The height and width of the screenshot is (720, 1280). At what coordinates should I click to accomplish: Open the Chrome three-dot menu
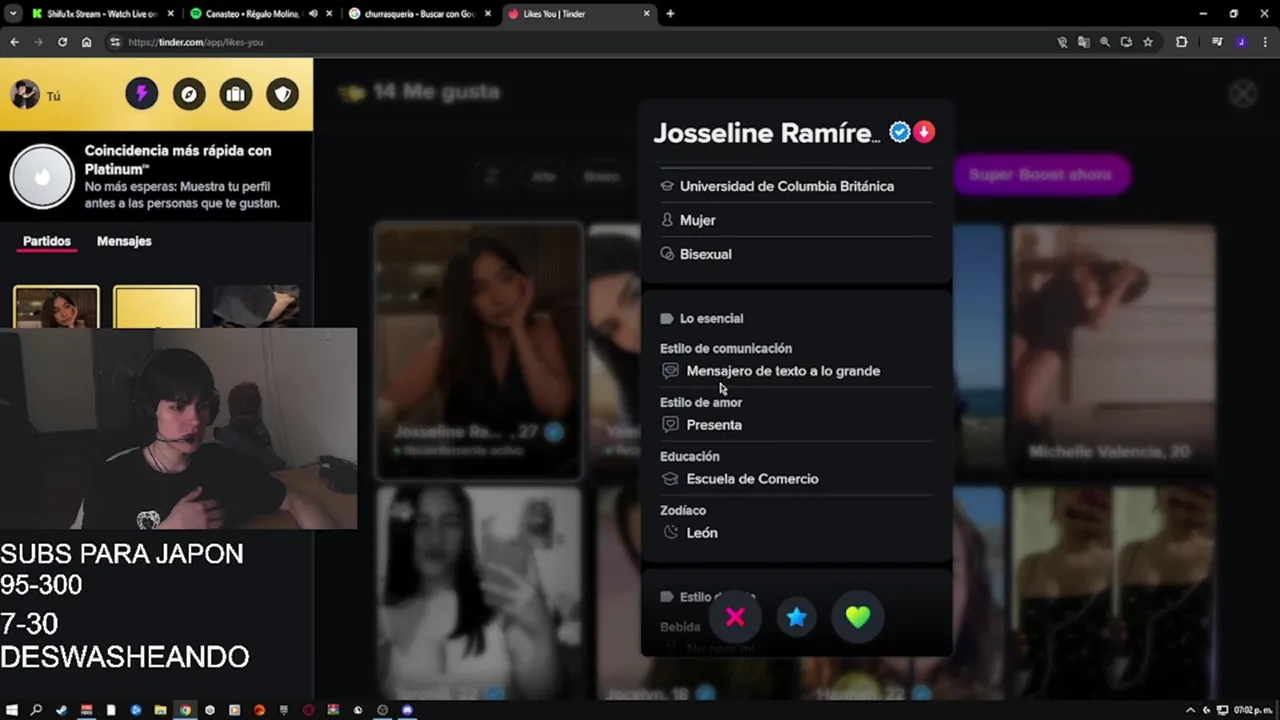coord(1264,42)
